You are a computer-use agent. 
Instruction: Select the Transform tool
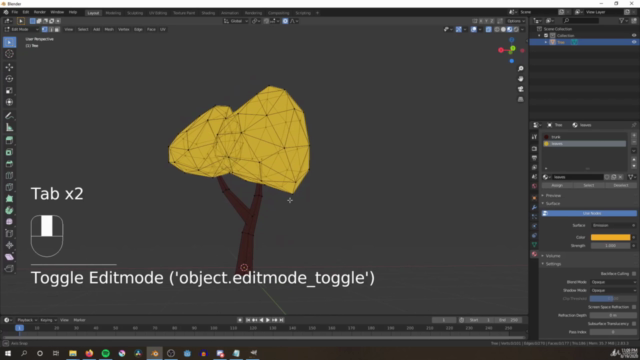(9, 102)
